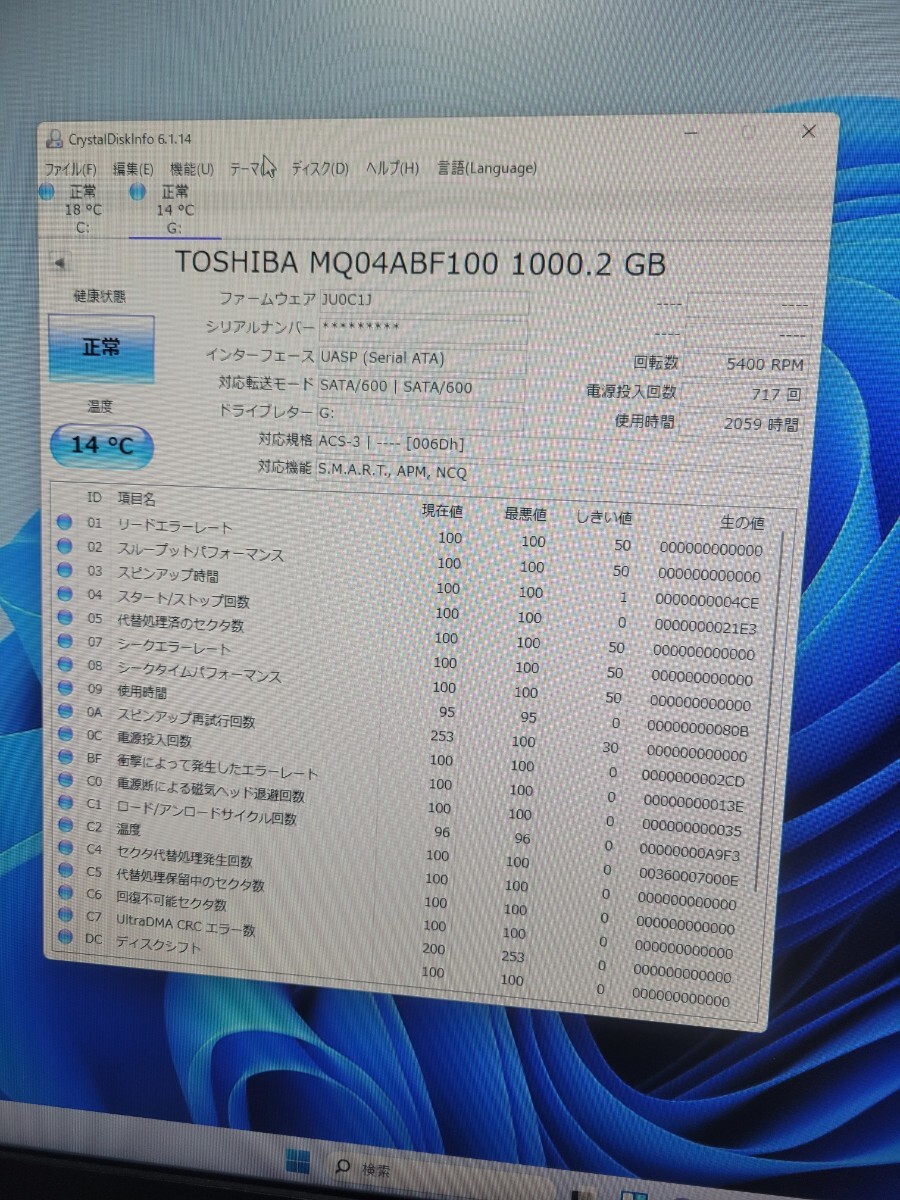Click the drive letter field G:

pos(420,413)
